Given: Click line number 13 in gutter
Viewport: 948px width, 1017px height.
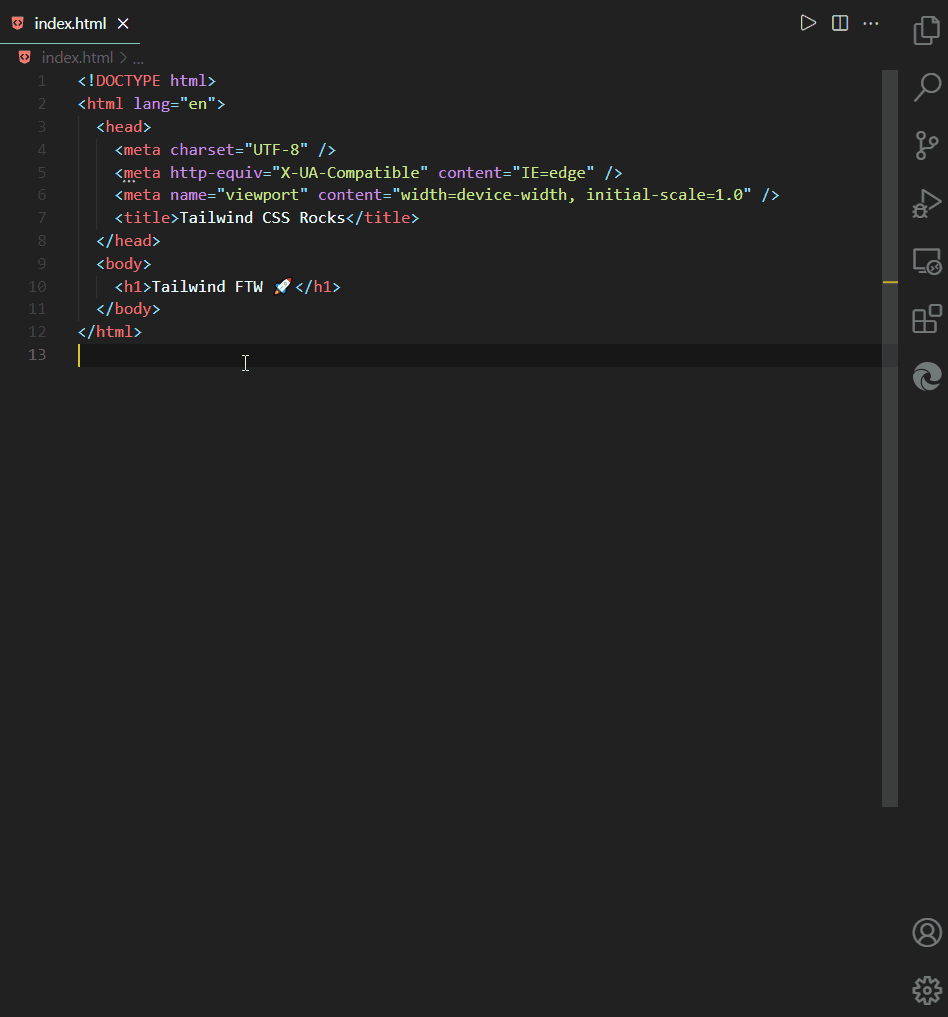Looking at the screenshot, I should (x=37, y=355).
